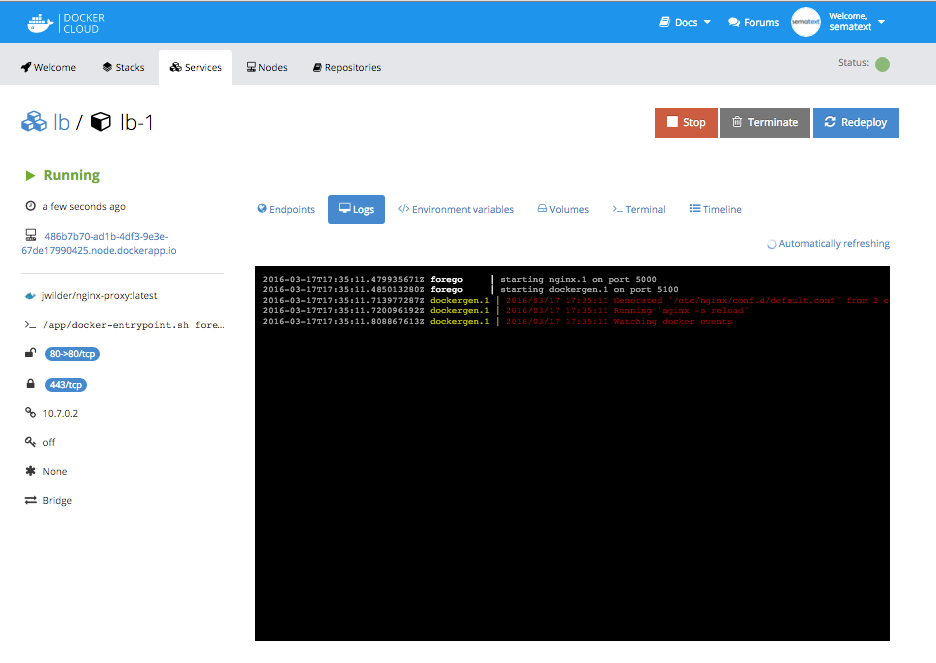Open the Forums link
Screen dimensions: 936x663
753,23
